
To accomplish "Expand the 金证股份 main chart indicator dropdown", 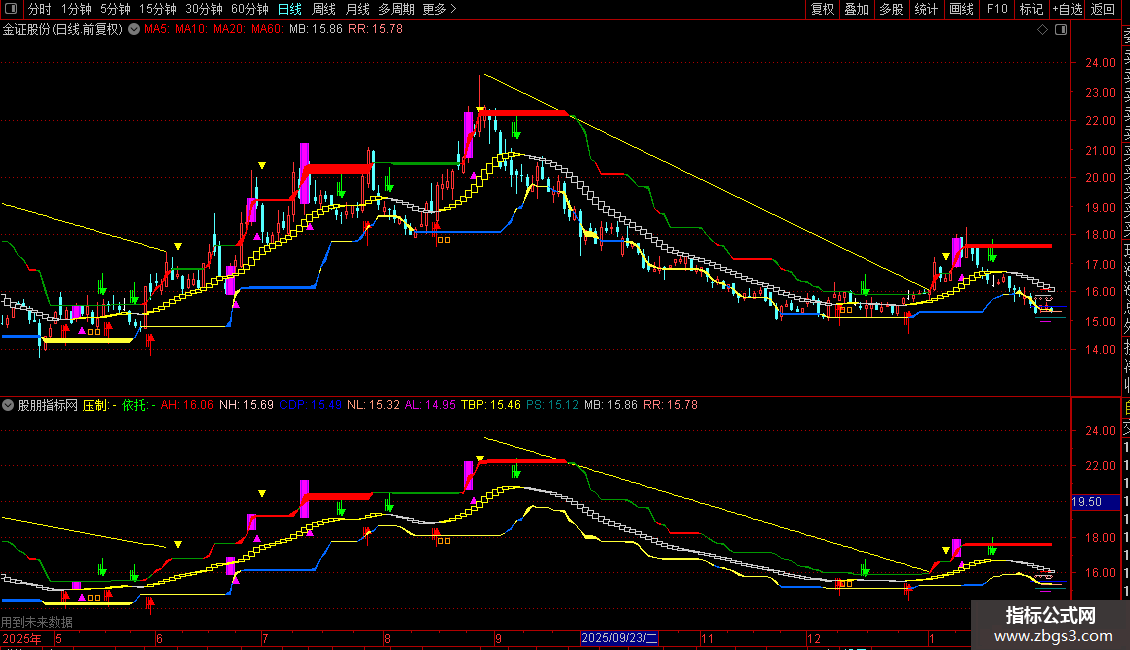I will point(135,30).
